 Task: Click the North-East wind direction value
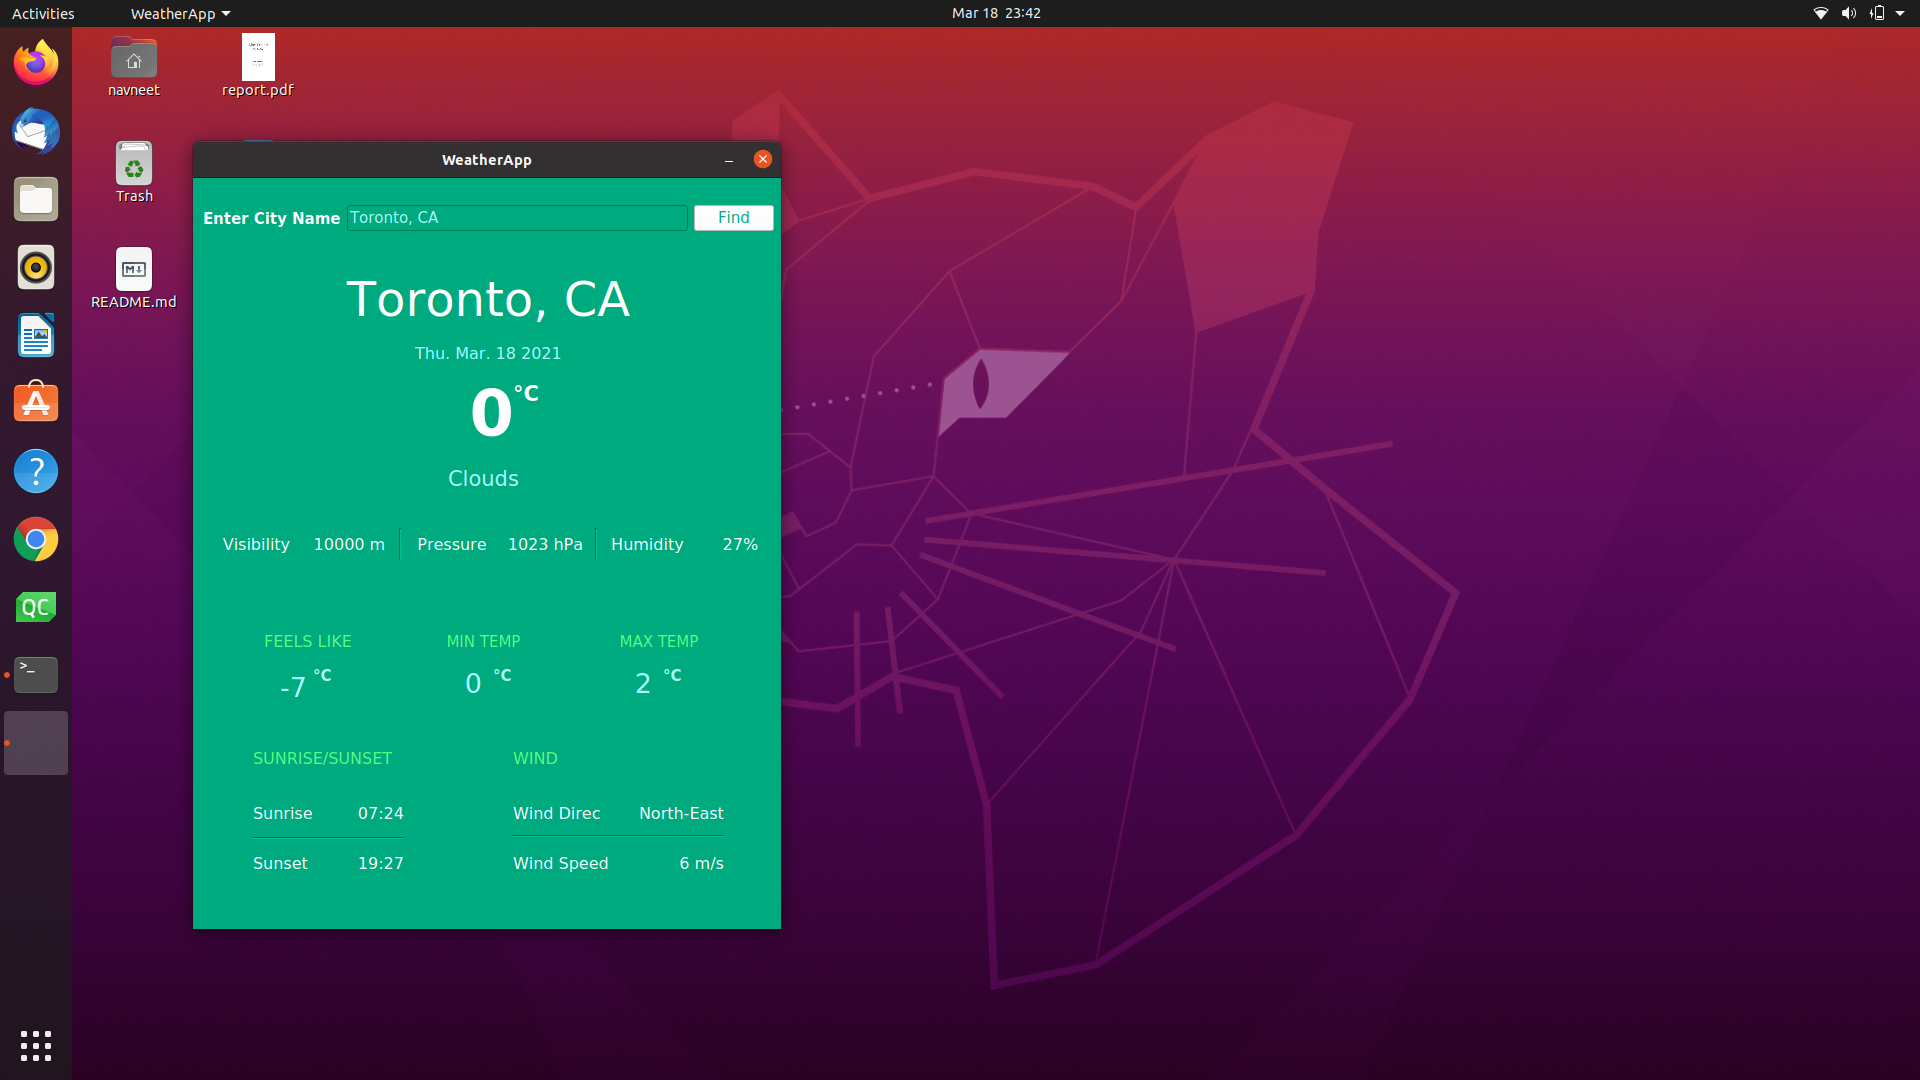point(681,813)
